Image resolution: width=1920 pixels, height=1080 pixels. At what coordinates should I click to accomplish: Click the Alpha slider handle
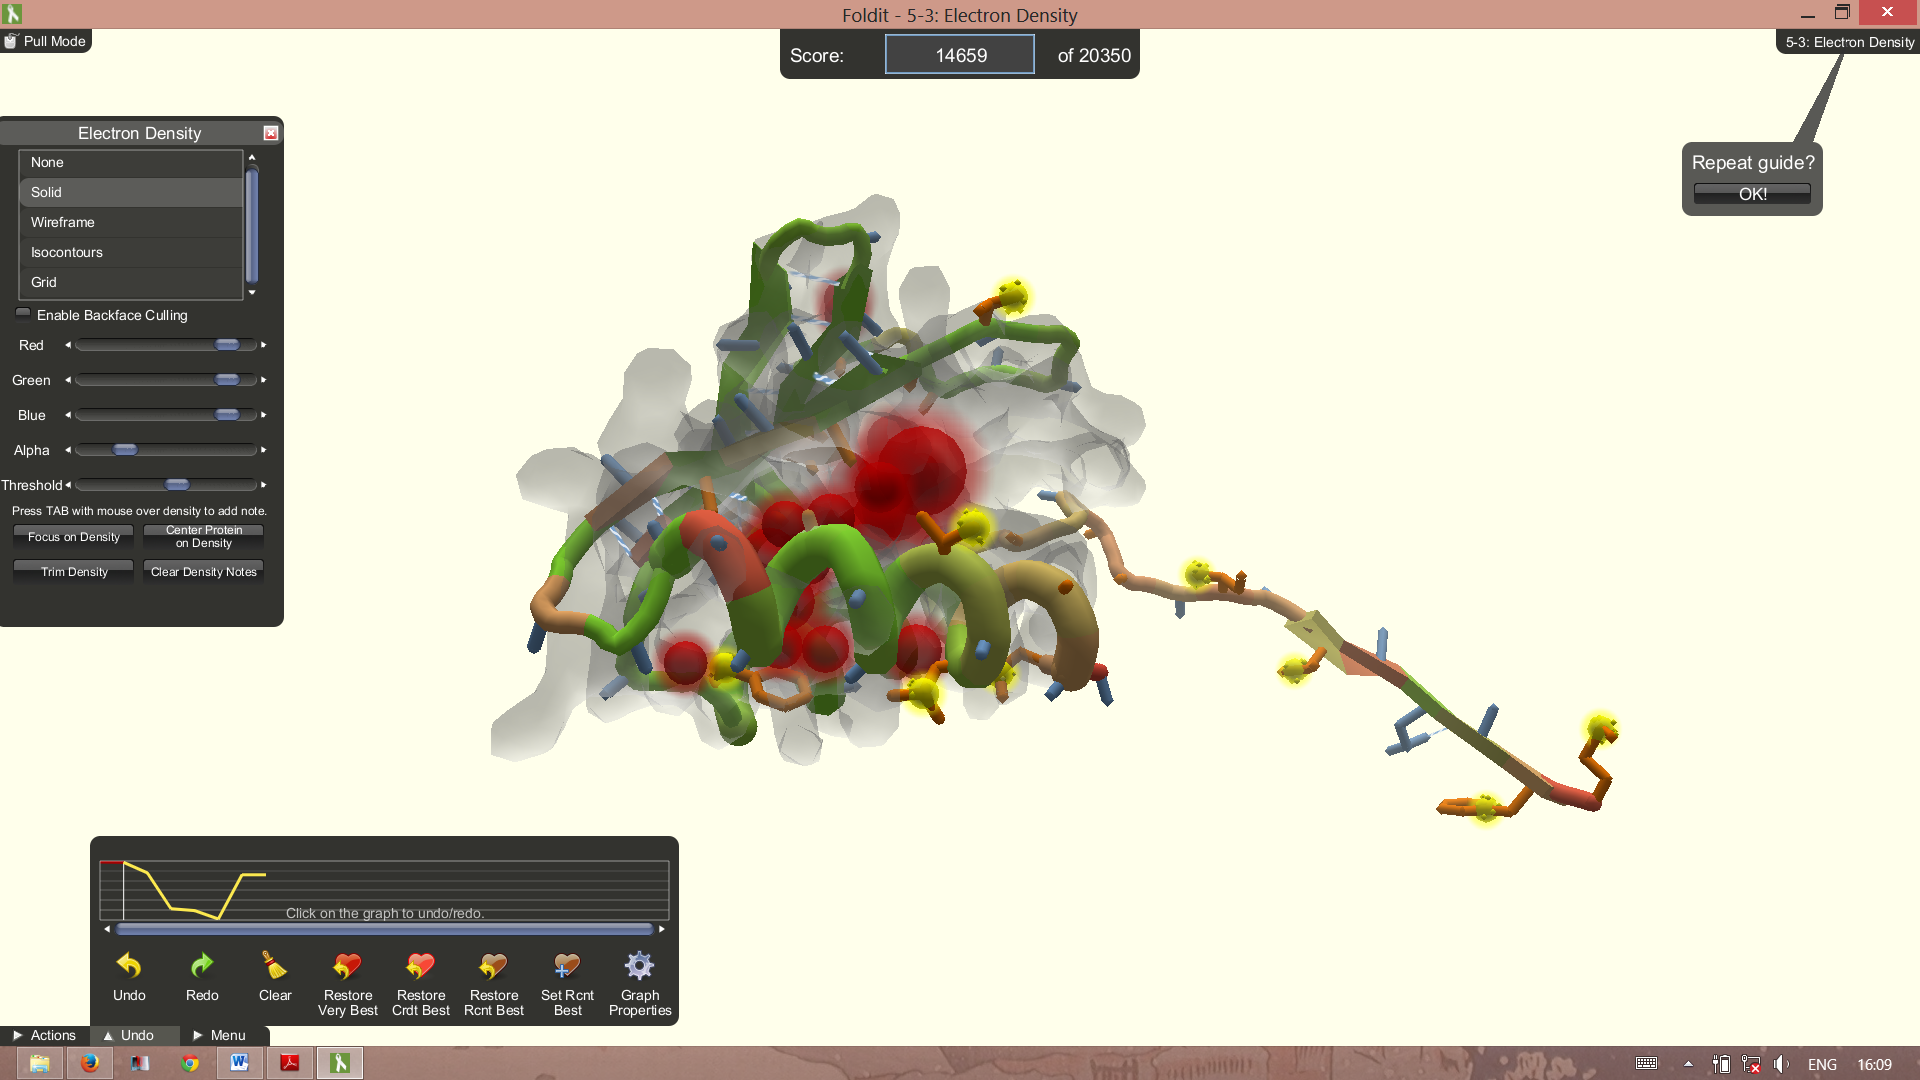tap(125, 450)
